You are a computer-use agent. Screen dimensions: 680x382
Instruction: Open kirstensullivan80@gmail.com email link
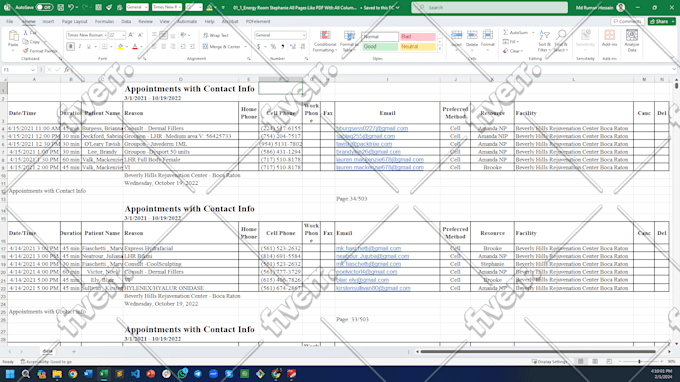coord(373,288)
